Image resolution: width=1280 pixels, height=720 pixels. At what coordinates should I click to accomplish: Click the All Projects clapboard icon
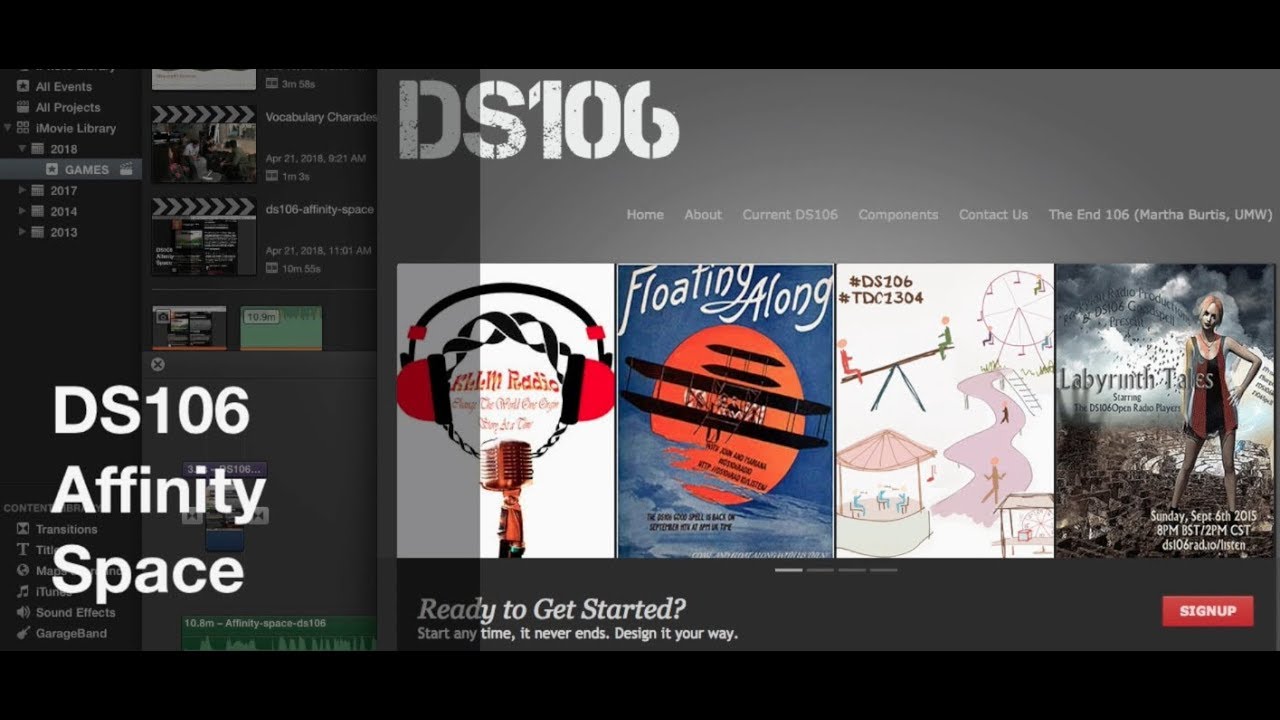23,108
